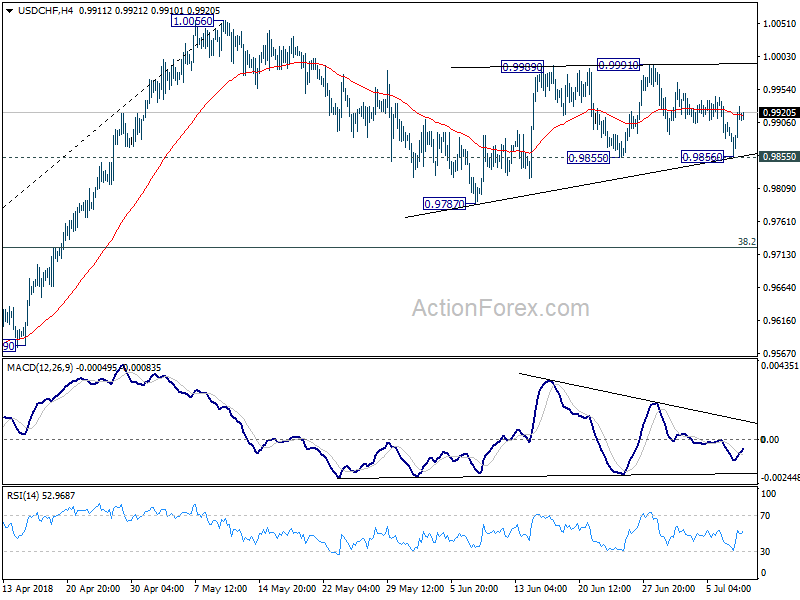Viewport: 800px width, 600px height.
Task: Select the 0.98550 swing low label
Action: tap(588, 158)
